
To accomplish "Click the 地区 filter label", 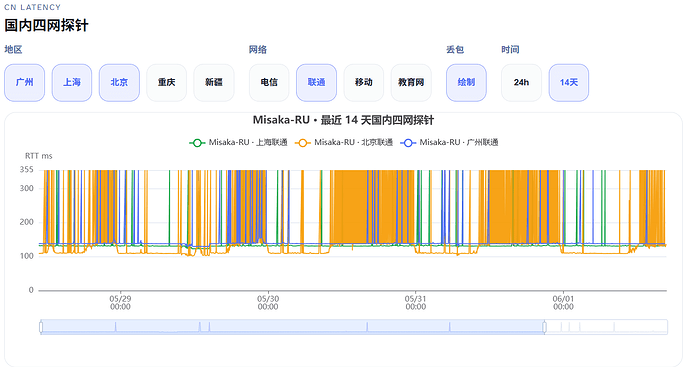I will point(13,50).
